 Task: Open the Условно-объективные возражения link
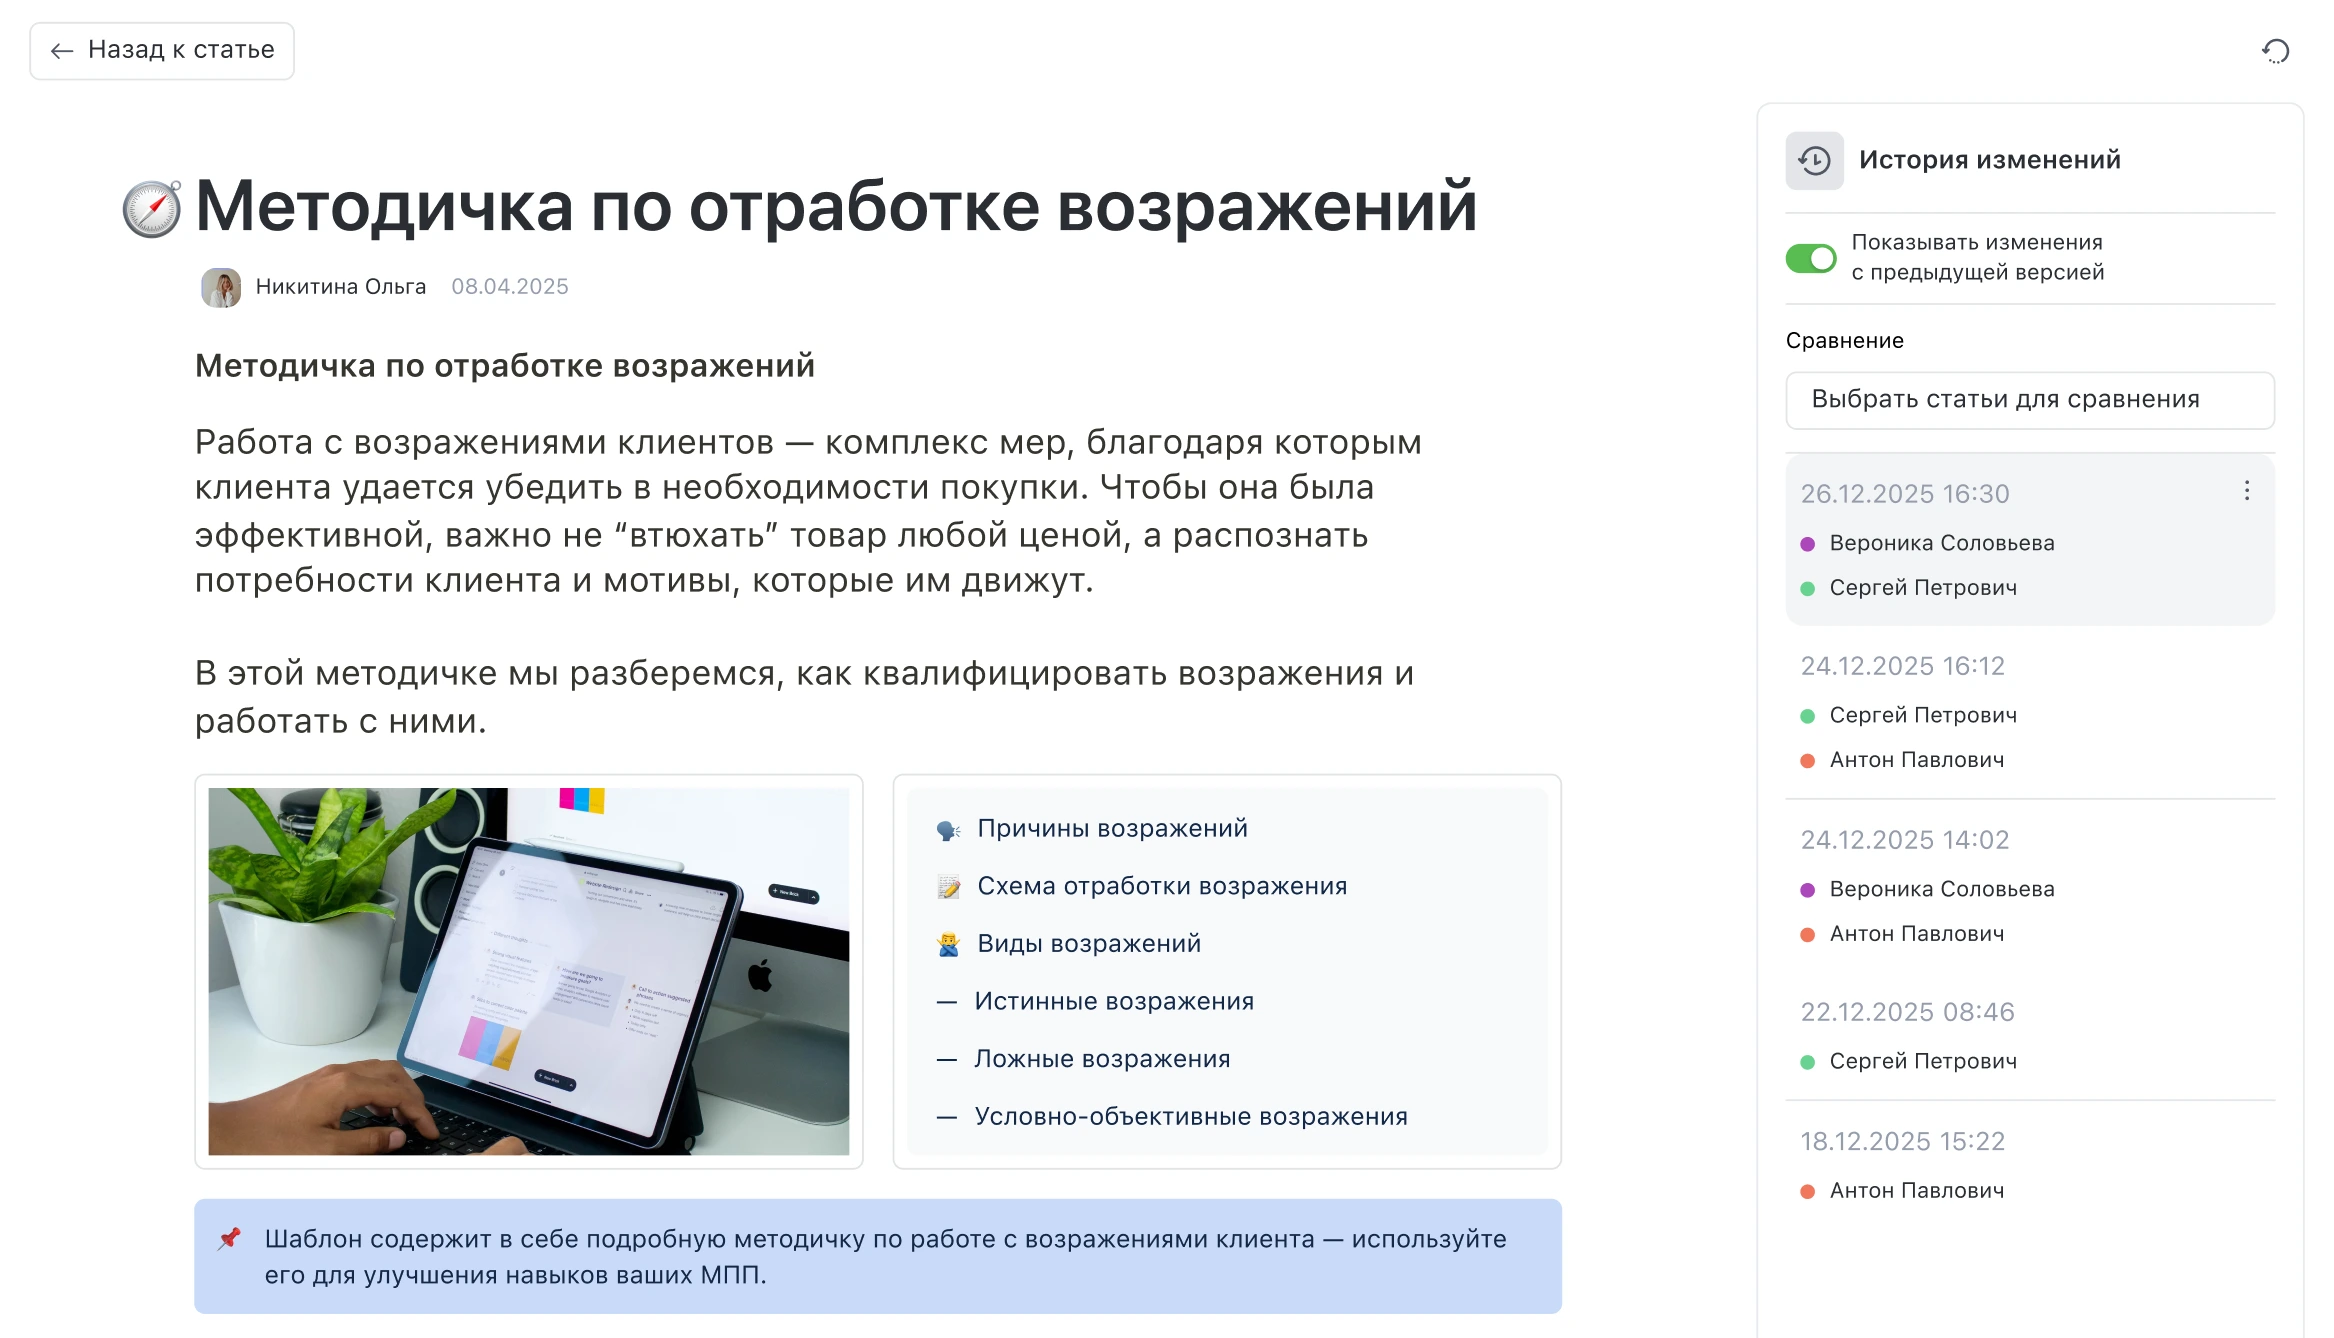[1190, 1117]
